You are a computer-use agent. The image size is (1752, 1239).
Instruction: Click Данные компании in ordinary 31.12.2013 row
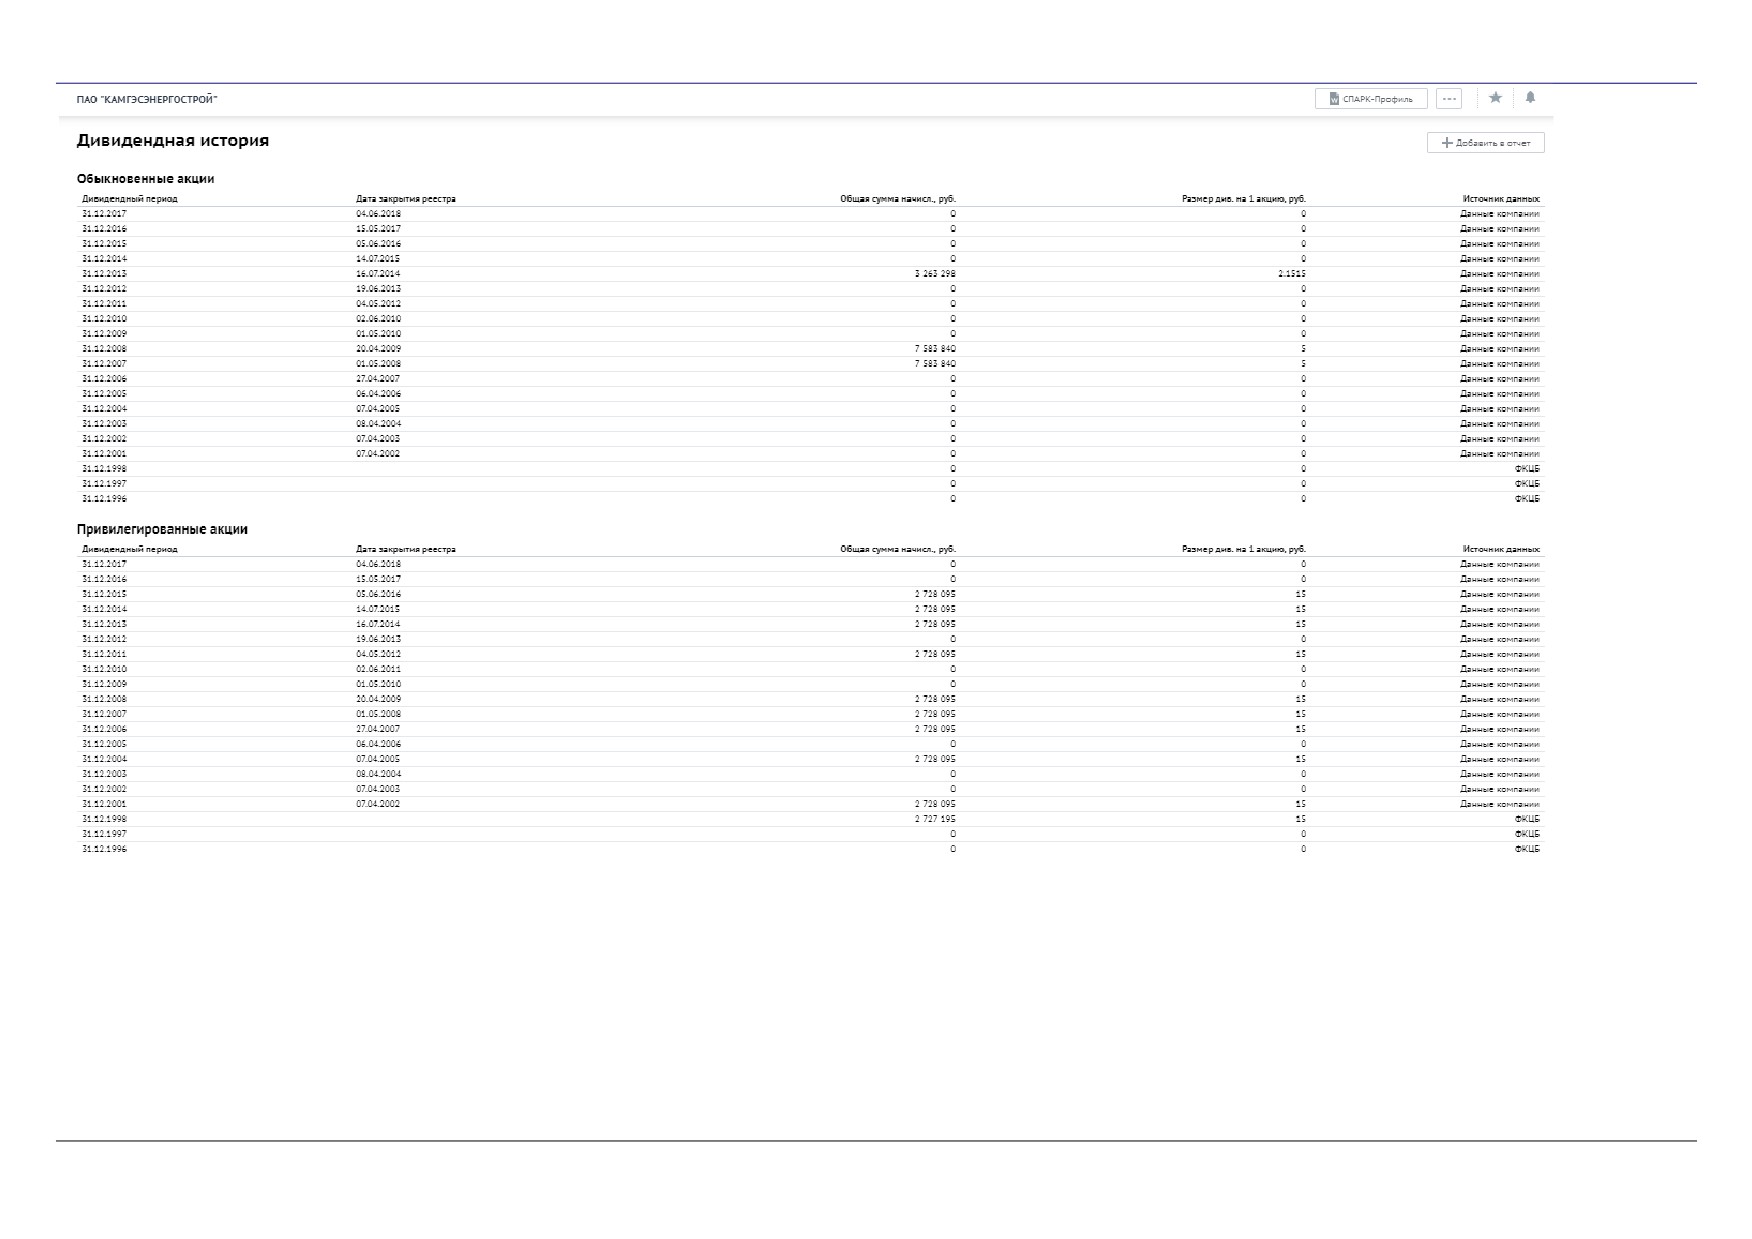(1500, 274)
